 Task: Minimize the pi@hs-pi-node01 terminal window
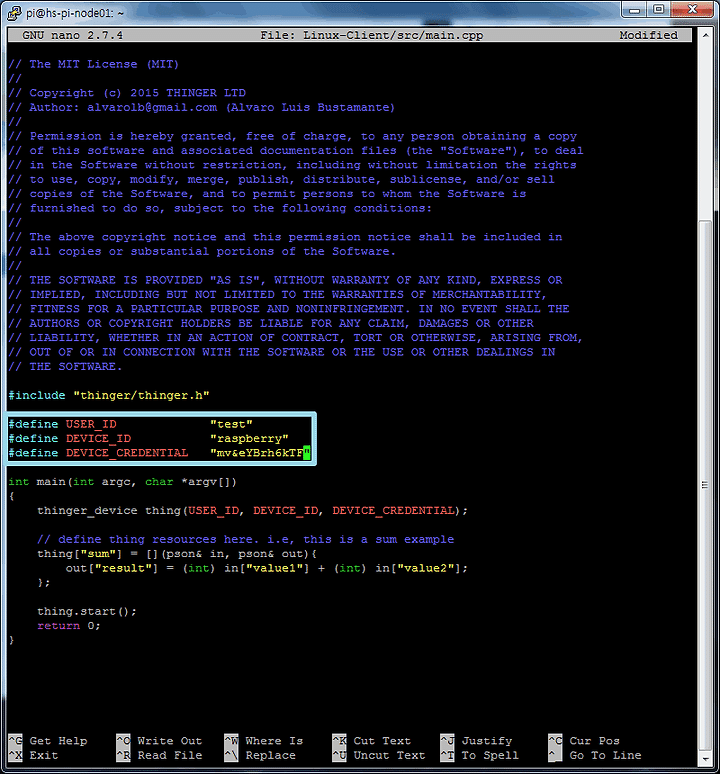click(x=635, y=10)
